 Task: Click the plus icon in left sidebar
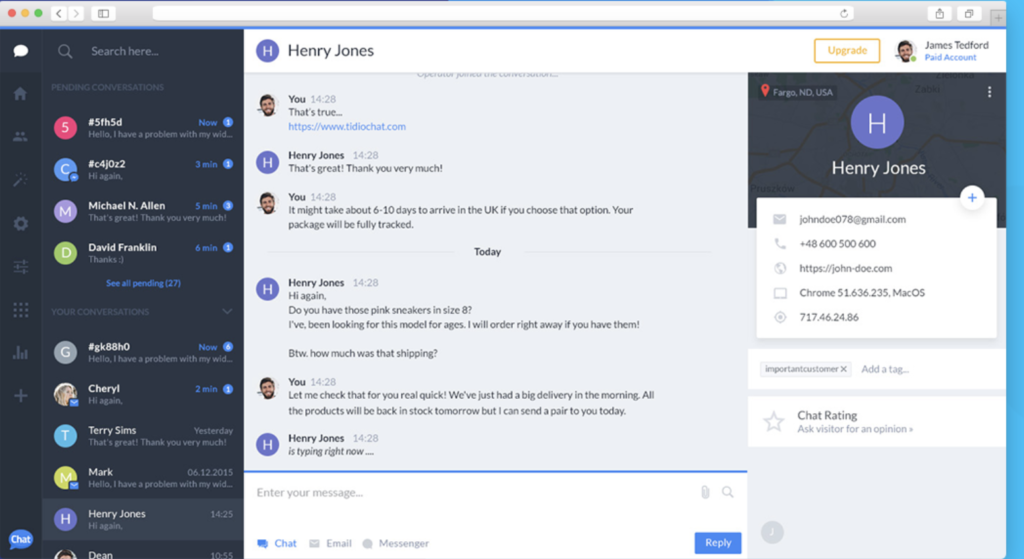[20, 396]
